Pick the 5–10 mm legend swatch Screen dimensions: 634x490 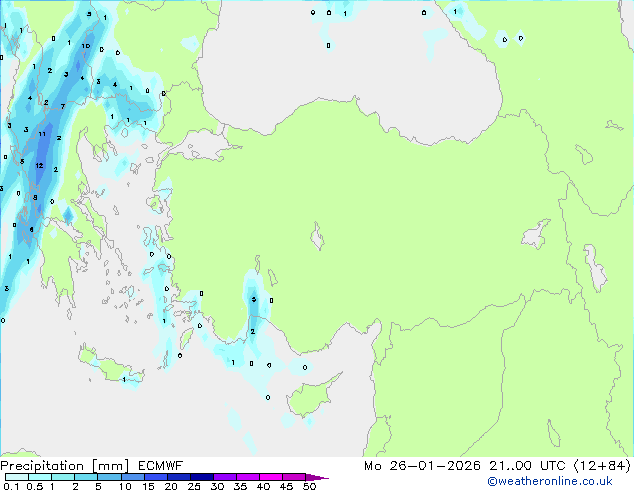[109, 477]
